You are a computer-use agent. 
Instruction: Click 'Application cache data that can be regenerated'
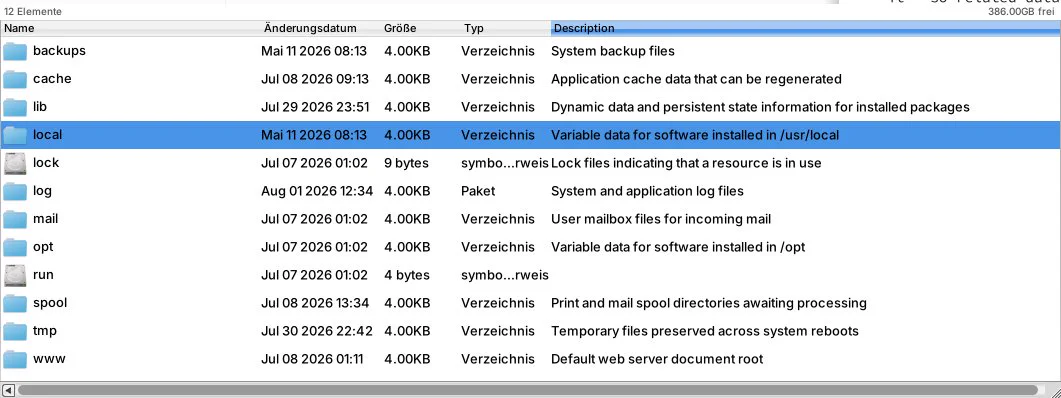pyautogui.click(x=696, y=79)
